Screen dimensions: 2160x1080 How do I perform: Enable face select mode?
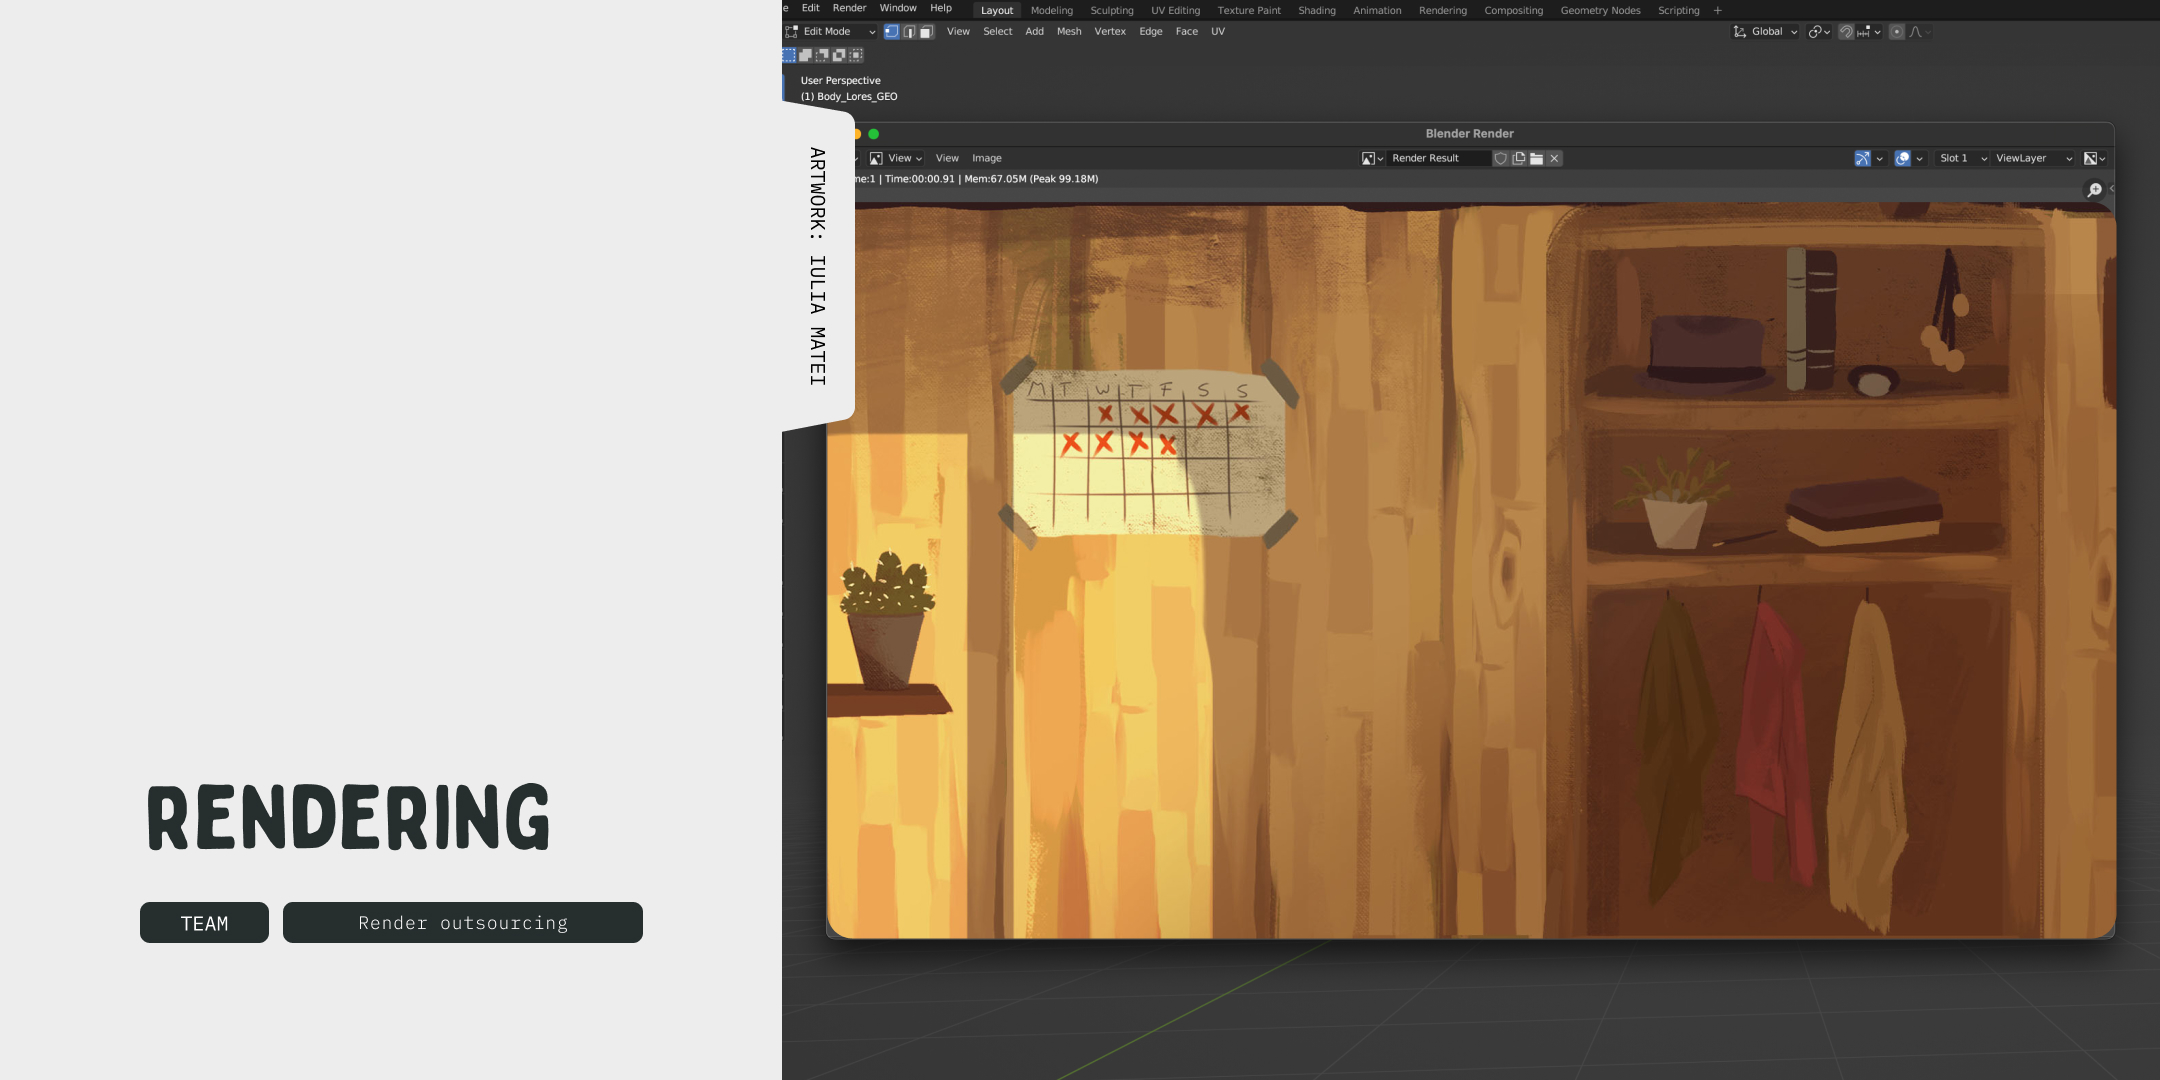(x=926, y=32)
